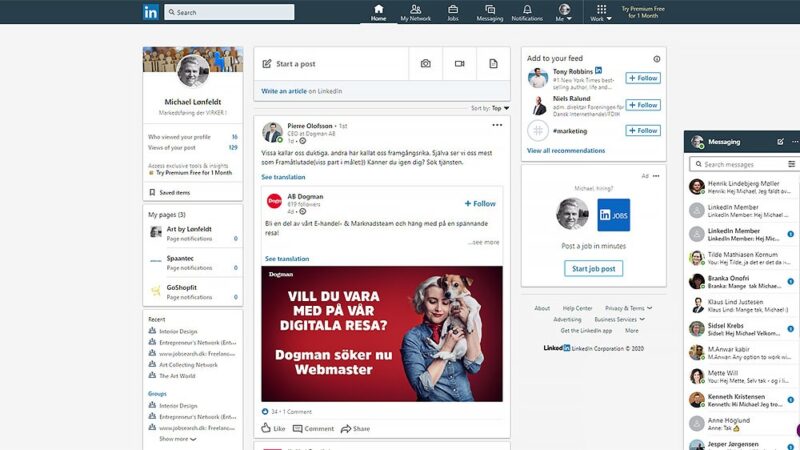Viewport: 800px width, 450px height.
Task: Click See translation under Pierre's text
Action: pos(283,177)
